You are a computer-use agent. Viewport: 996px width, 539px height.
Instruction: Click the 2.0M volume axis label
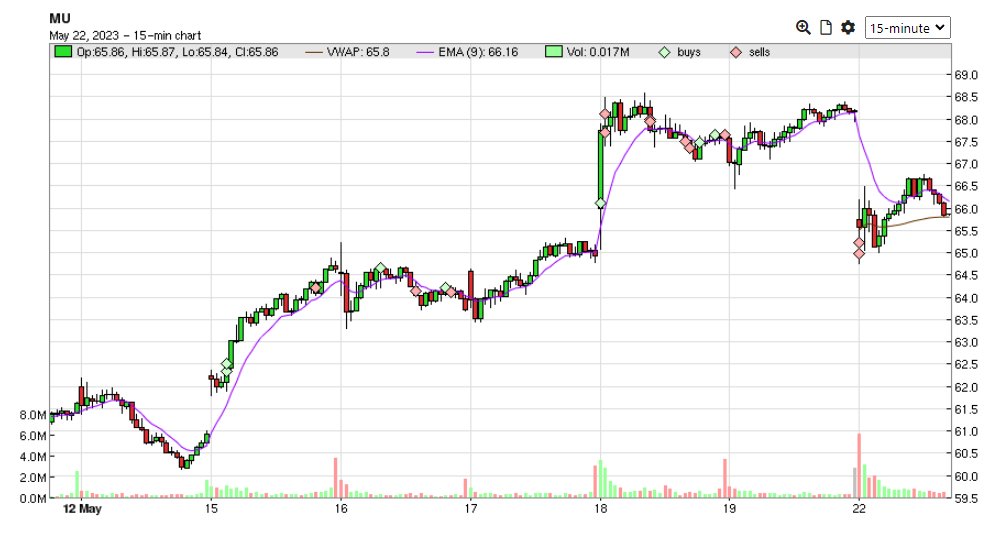point(33,477)
